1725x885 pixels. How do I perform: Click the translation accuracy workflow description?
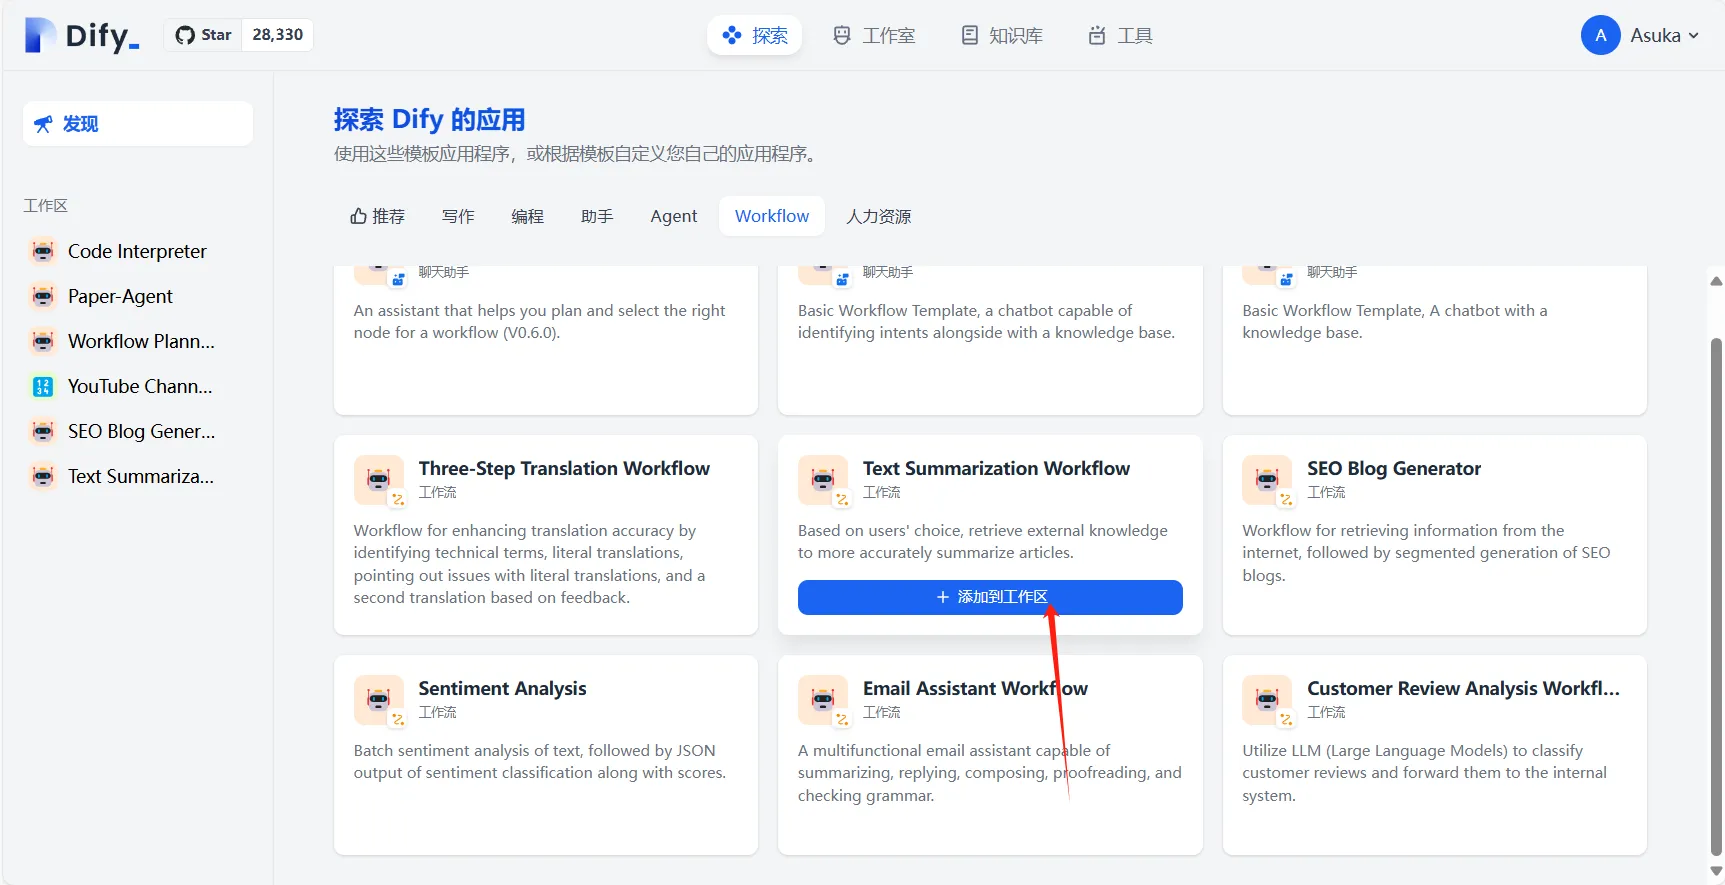529,564
